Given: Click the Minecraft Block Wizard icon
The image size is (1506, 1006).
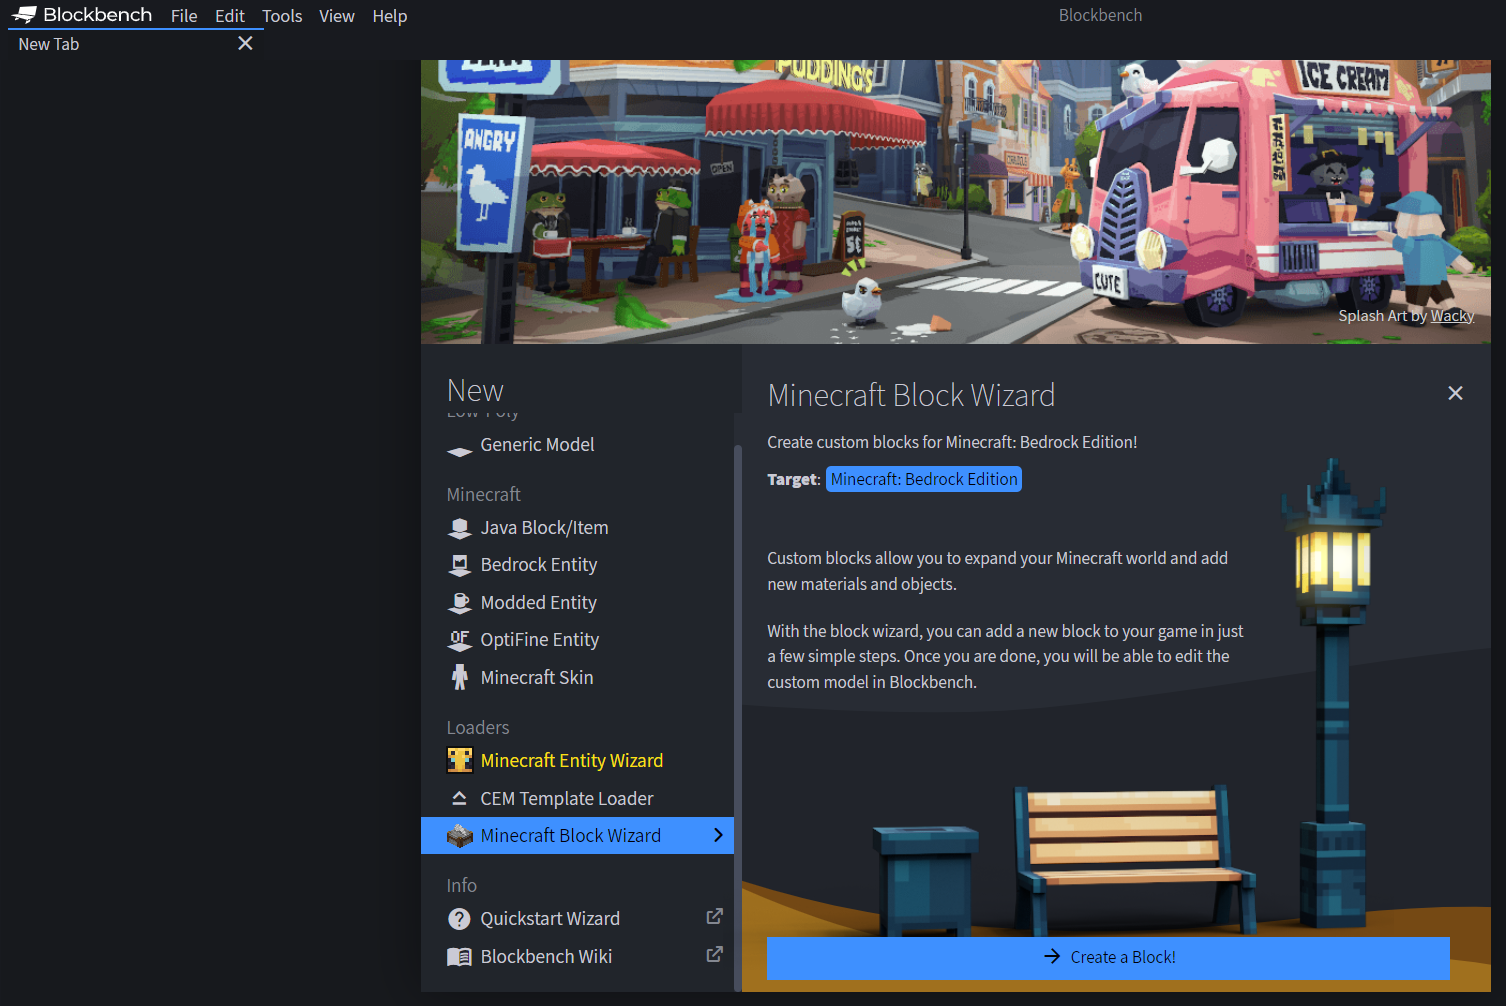Looking at the screenshot, I should (x=460, y=836).
